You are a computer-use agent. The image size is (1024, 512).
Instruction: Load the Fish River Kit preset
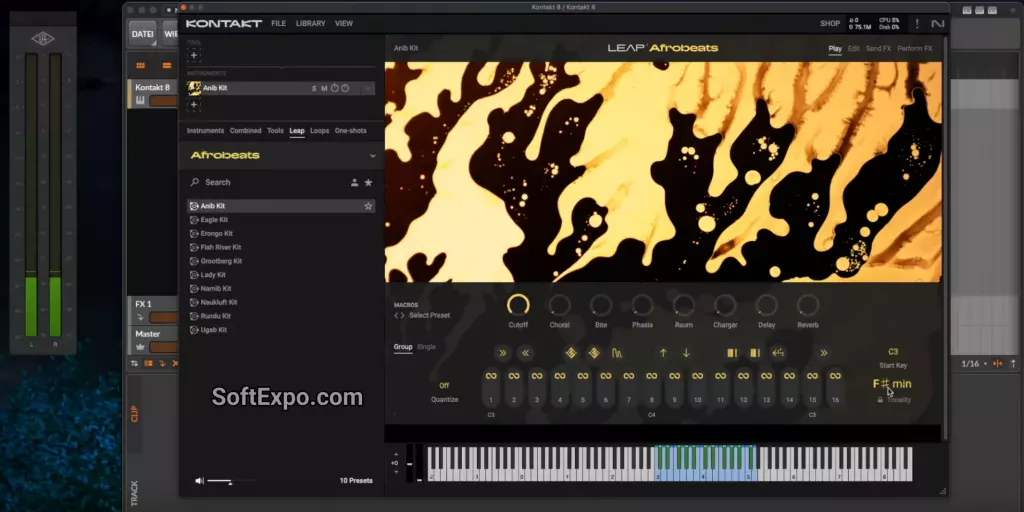click(x=281, y=248)
